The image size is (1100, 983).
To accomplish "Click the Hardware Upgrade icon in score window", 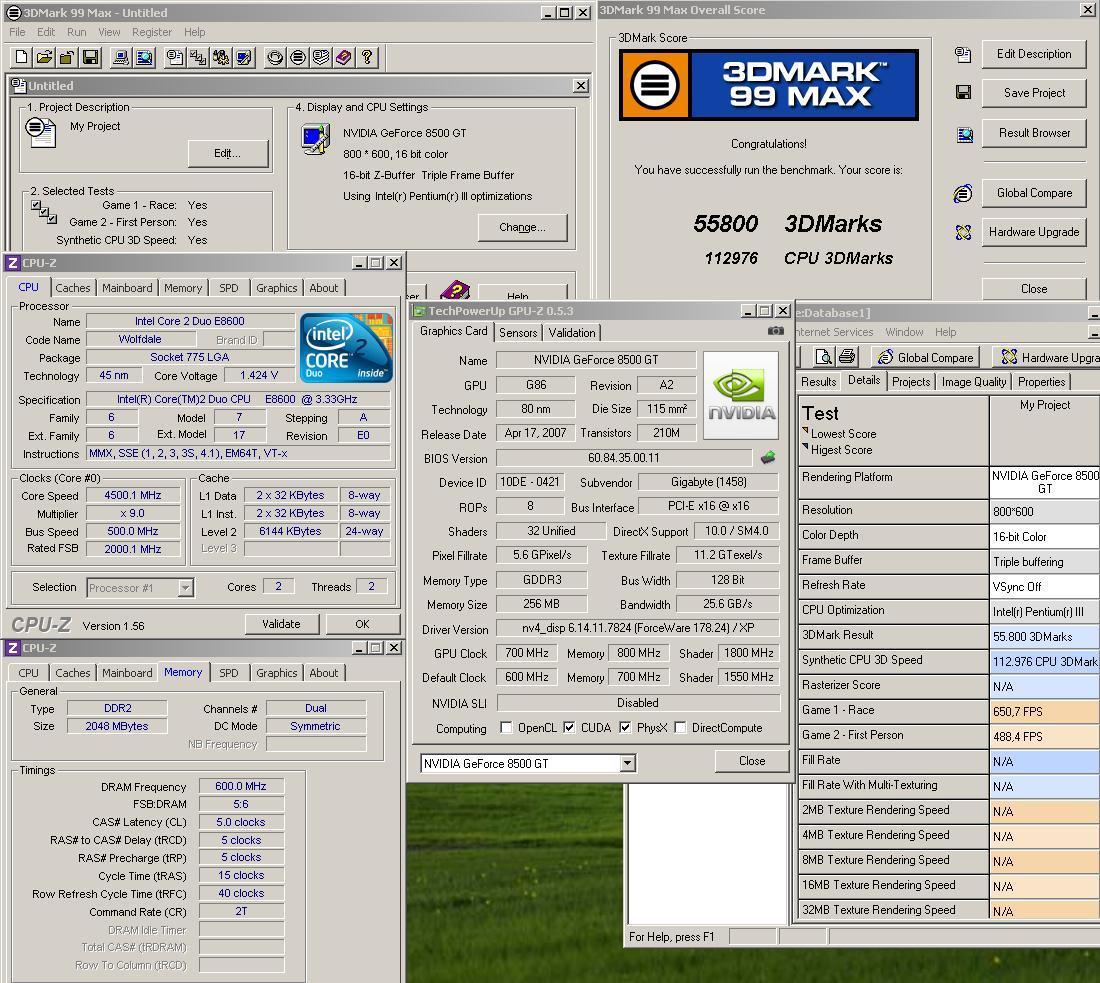I will pyautogui.click(x=964, y=232).
